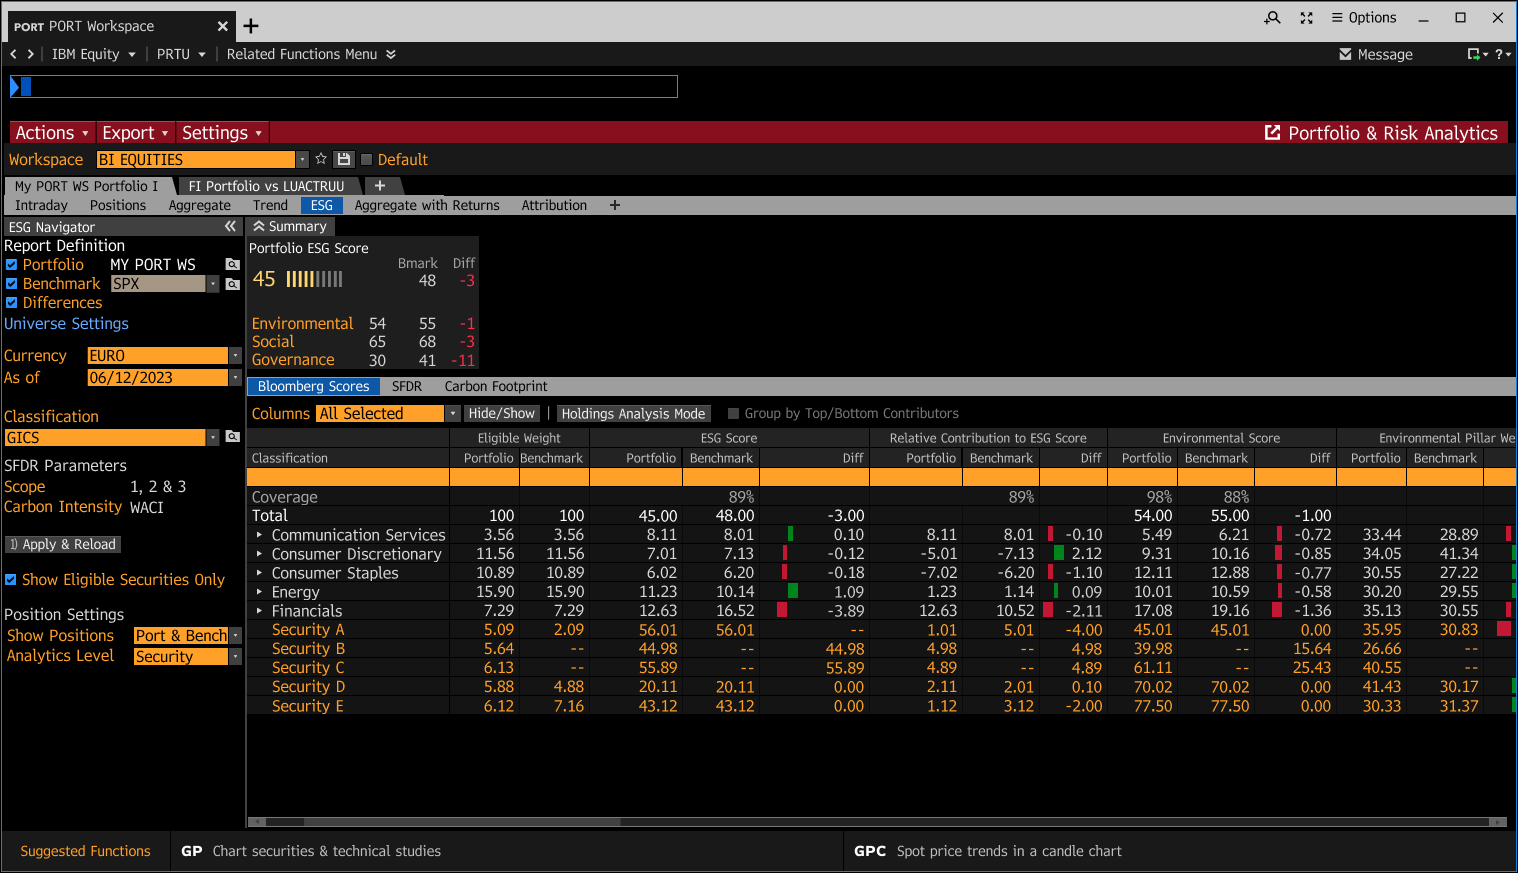Screen dimensions: 1518x873
Task: Open a new tab with plus icon
Action: pos(251,26)
